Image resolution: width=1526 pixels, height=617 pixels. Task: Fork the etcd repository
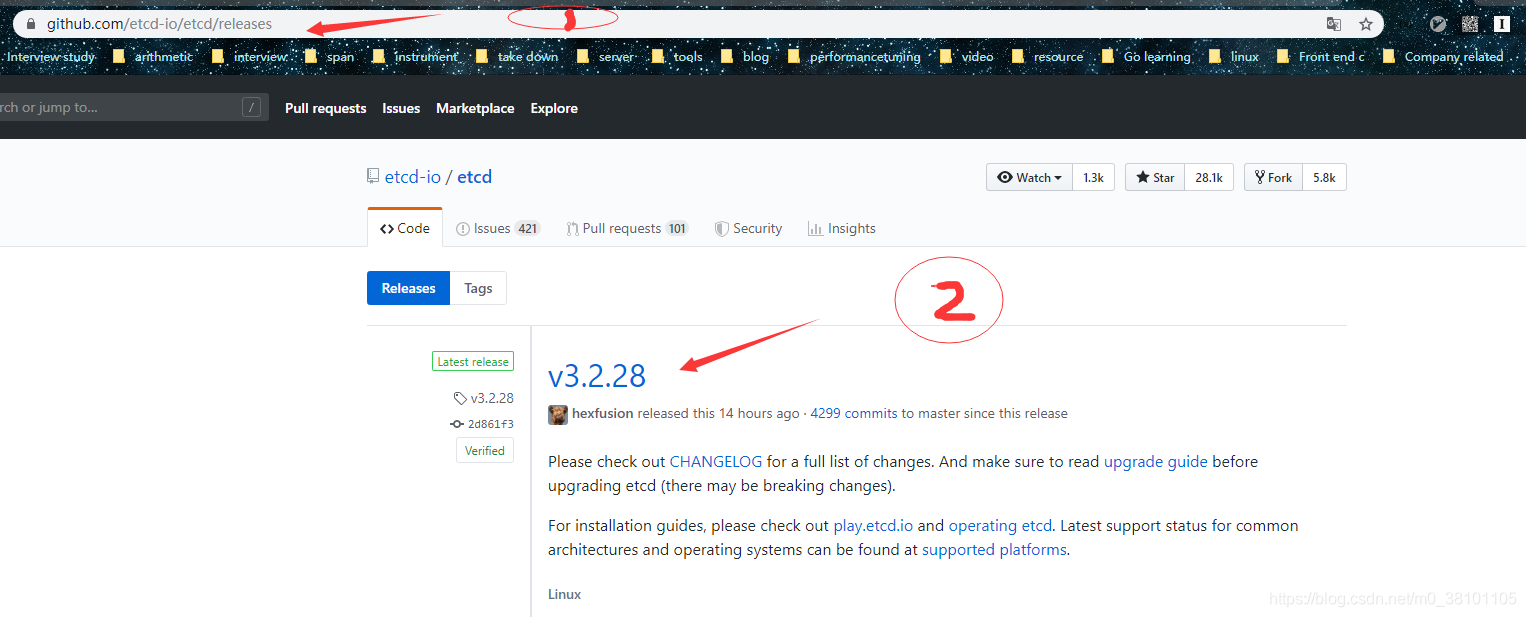tap(1273, 177)
